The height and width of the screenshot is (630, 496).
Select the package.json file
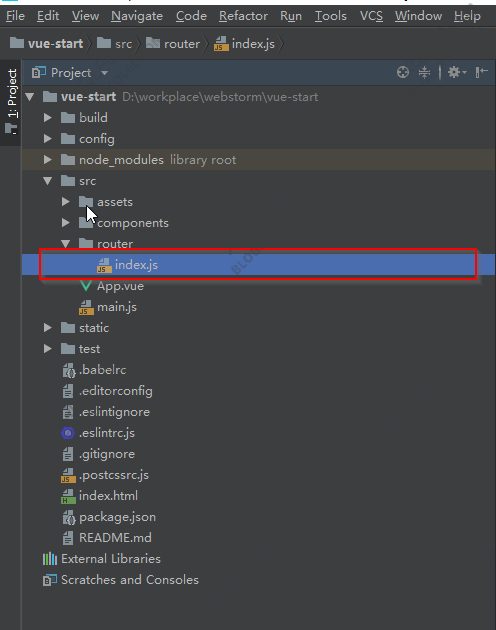point(109,517)
